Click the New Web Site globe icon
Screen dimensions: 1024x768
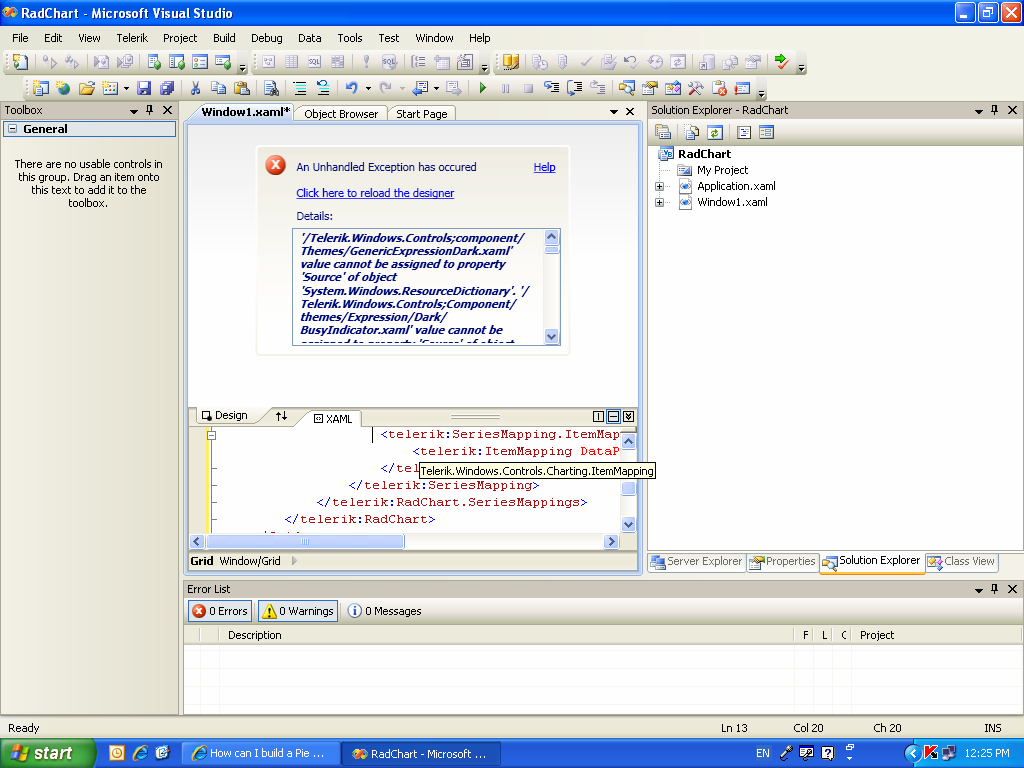pyautogui.click(x=63, y=88)
